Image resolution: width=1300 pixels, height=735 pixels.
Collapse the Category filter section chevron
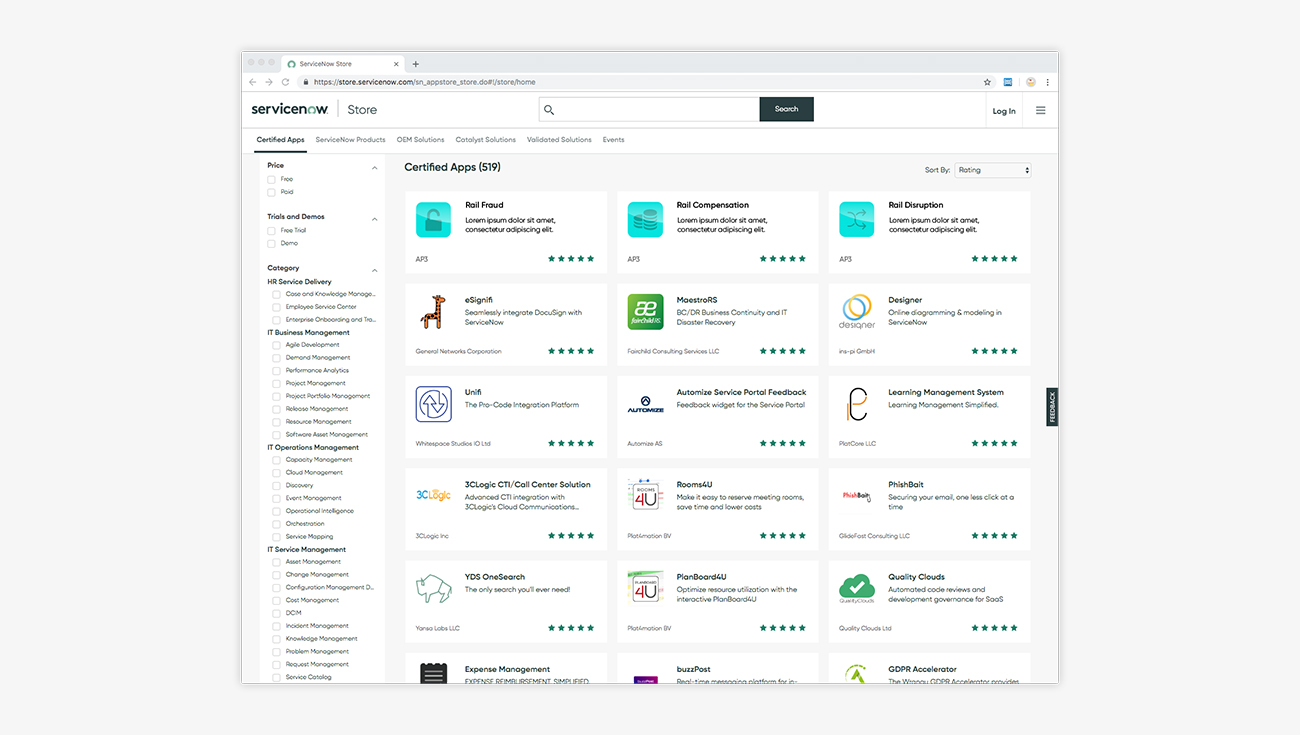pyautogui.click(x=375, y=271)
